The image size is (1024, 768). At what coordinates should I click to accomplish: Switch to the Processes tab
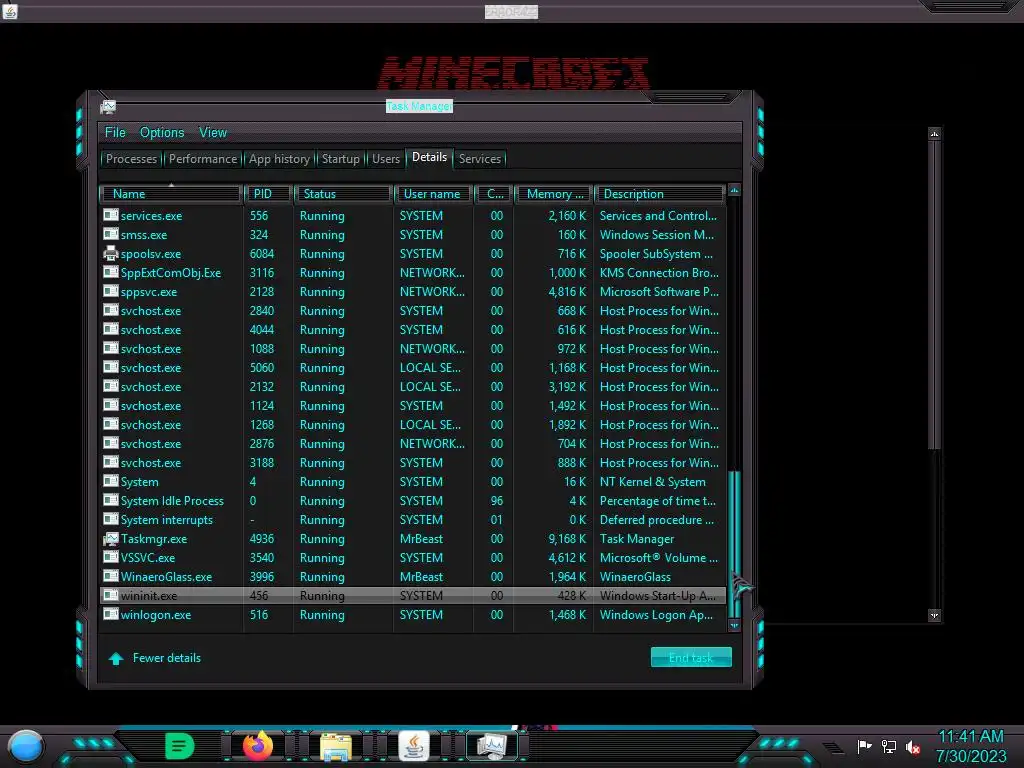(x=131, y=159)
